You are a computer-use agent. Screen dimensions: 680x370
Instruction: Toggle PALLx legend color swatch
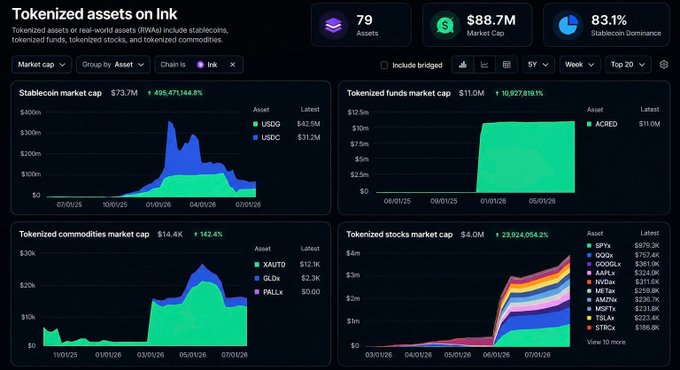(x=257, y=292)
